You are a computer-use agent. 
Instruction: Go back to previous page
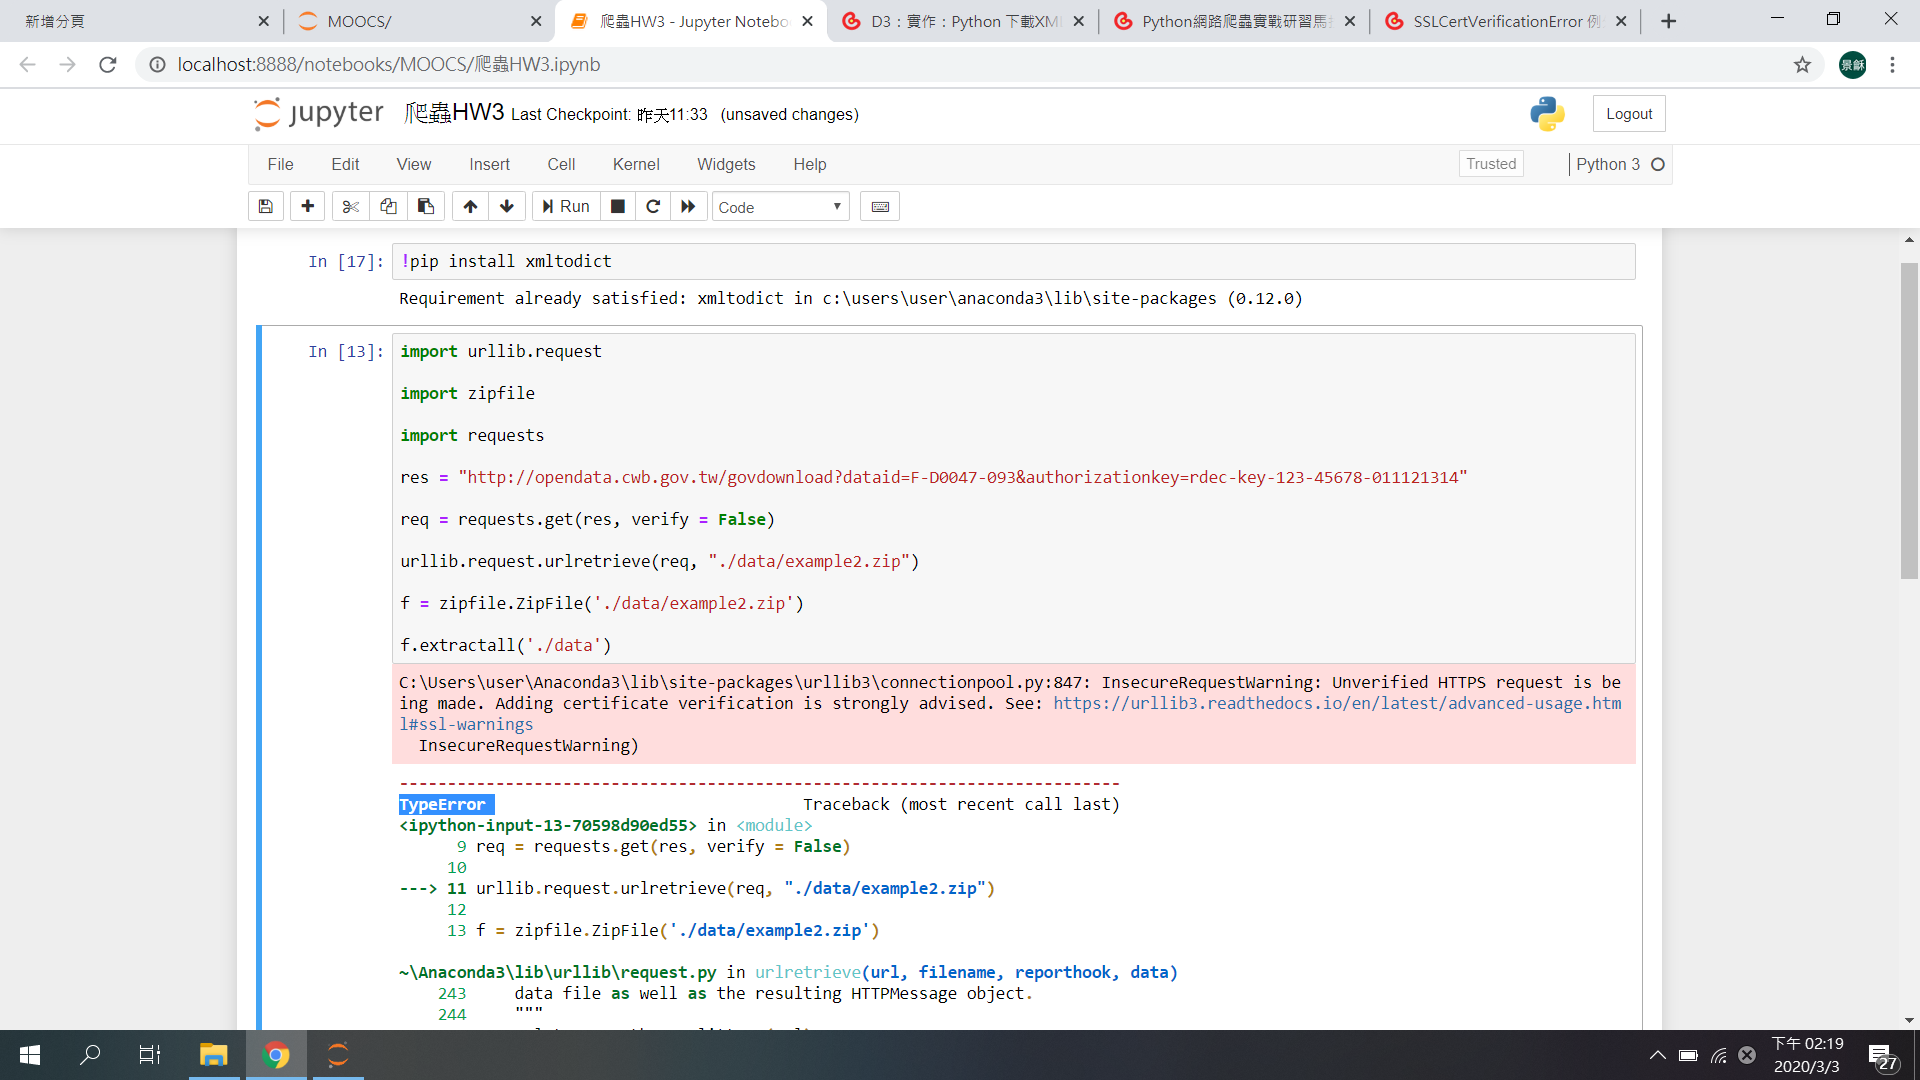click(x=28, y=65)
